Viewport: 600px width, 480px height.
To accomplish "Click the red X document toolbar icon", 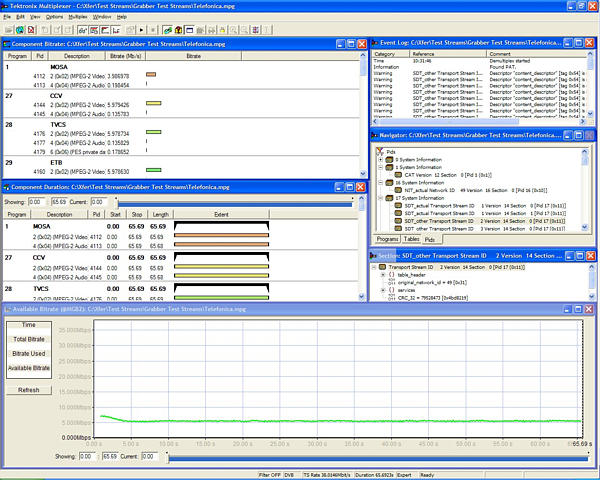I will click(x=29, y=30).
